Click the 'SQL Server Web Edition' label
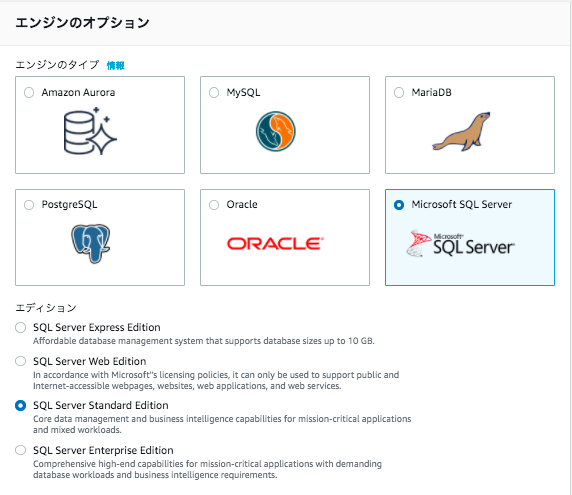Screen dimensions: 572x495 (x=90, y=361)
